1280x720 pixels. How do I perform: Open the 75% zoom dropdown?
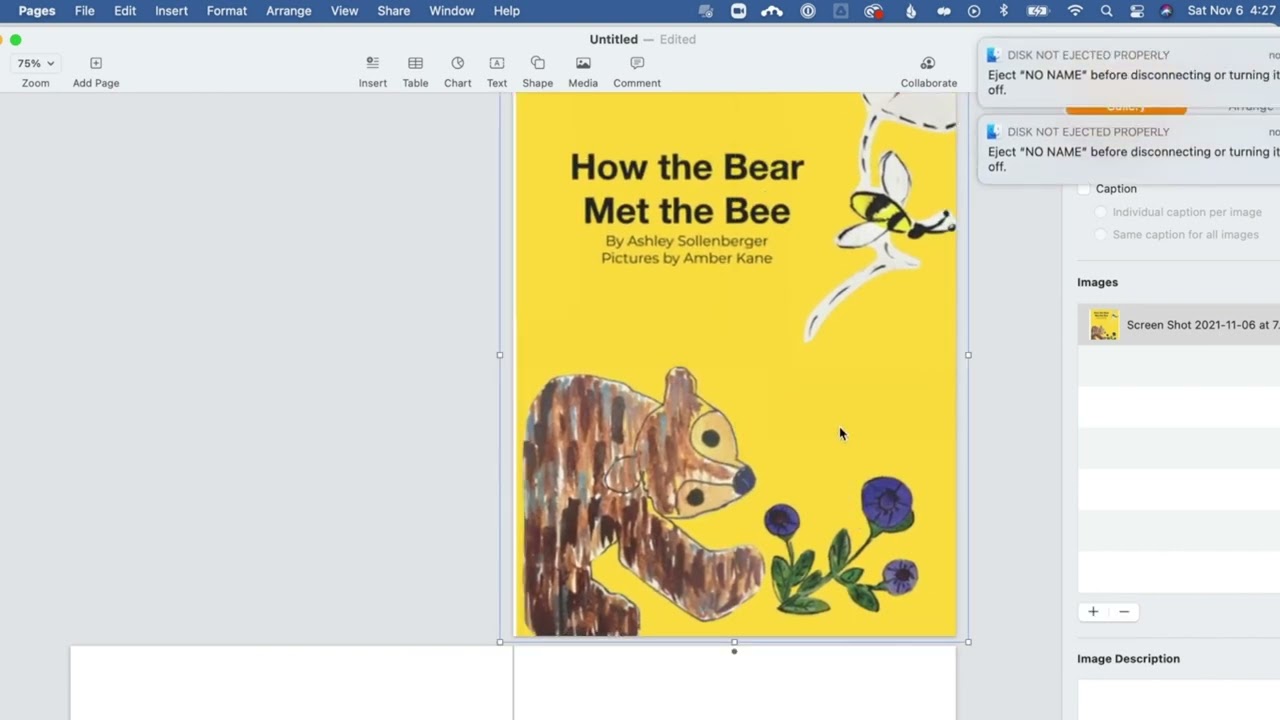(x=35, y=63)
